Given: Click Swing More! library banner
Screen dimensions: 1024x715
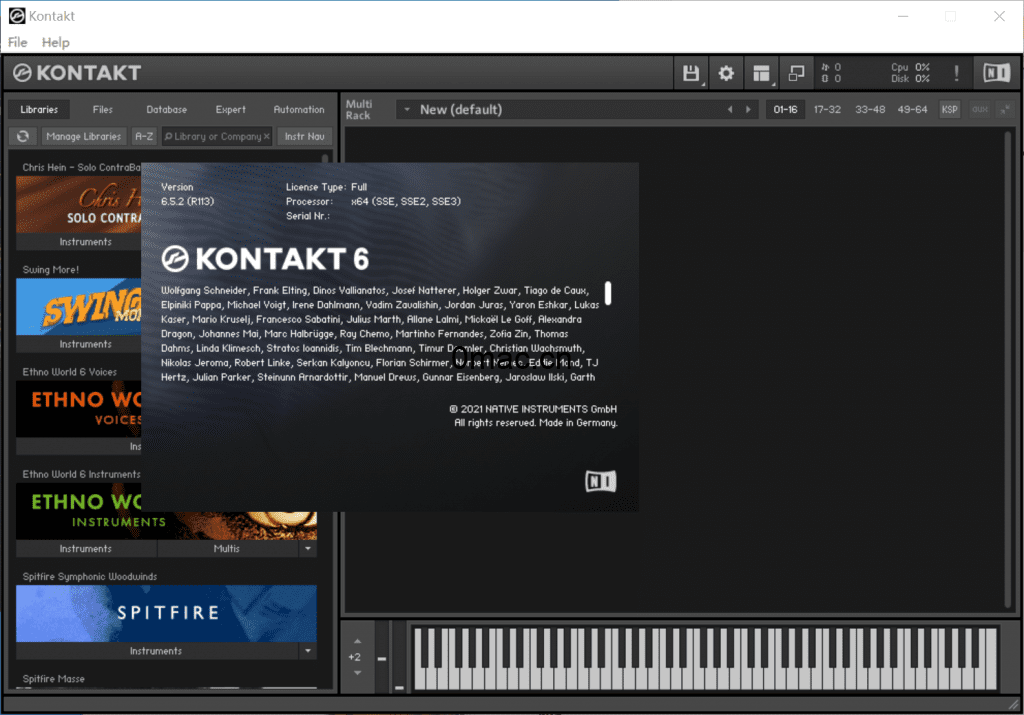Looking at the screenshot, I should coord(79,307).
